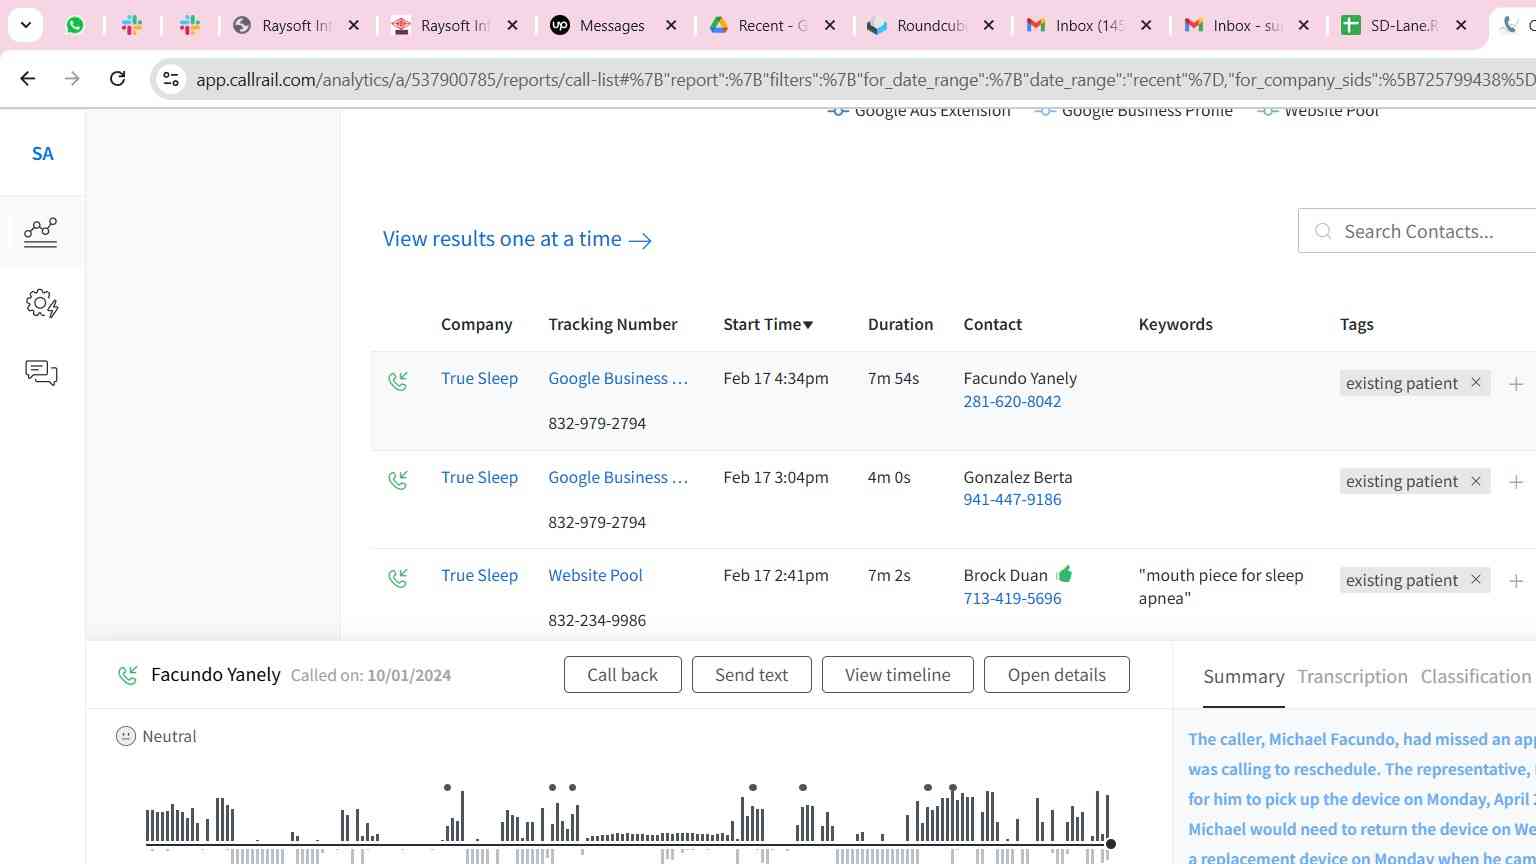The width and height of the screenshot is (1536, 864).
Task: Remove existing patient tag from Brock Duan row
Action: 1475,580
